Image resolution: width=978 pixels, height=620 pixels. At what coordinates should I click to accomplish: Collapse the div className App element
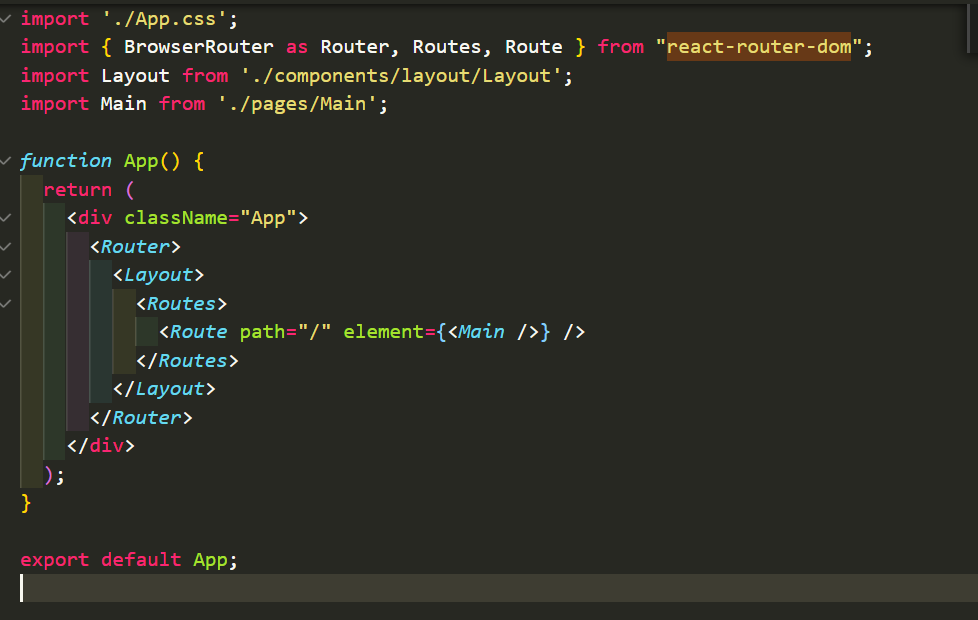point(6,217)
